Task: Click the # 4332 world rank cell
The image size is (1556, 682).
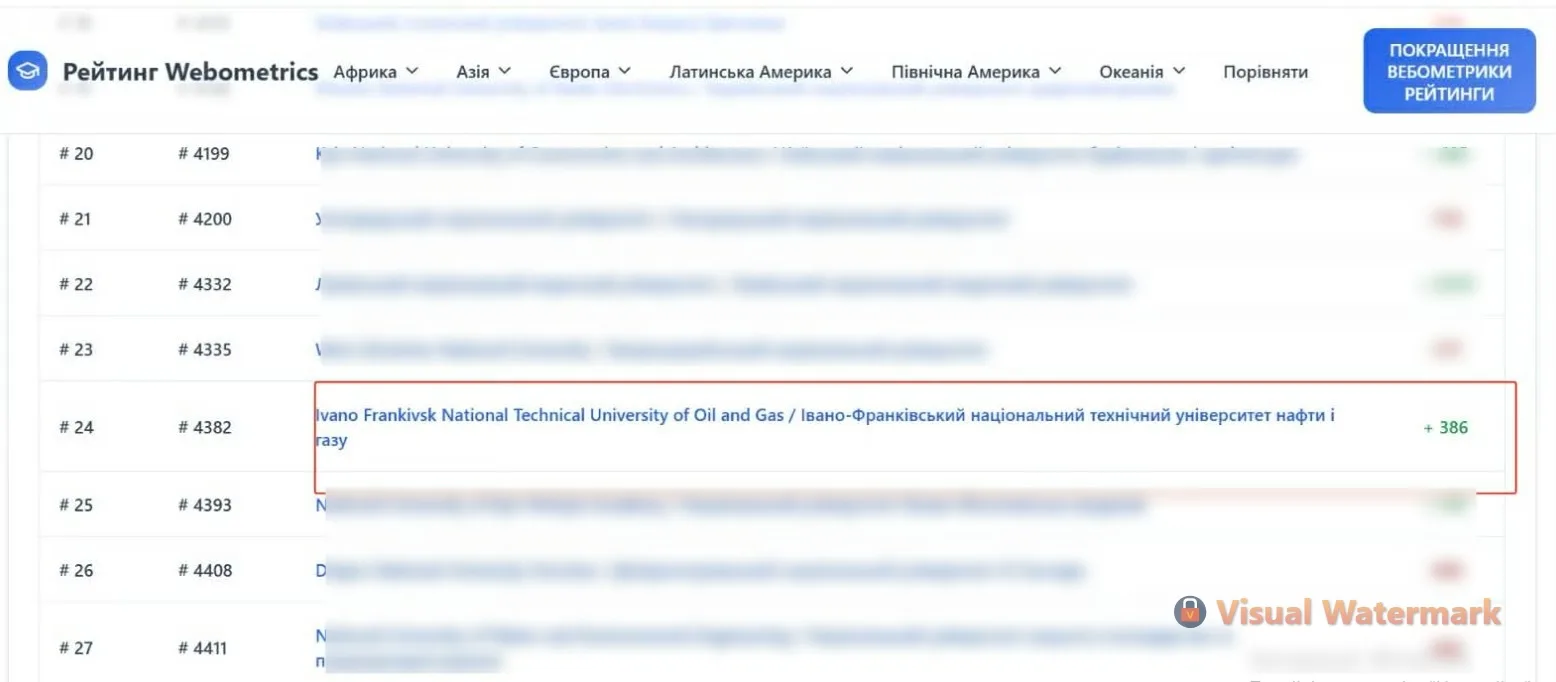Action: [205, 284]
